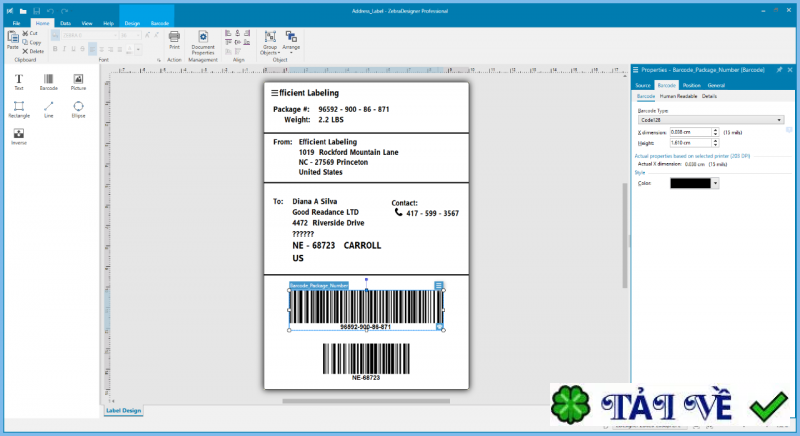Select the Inverse object tool
Screen dimensions: 800x436
tap(18, 135)
